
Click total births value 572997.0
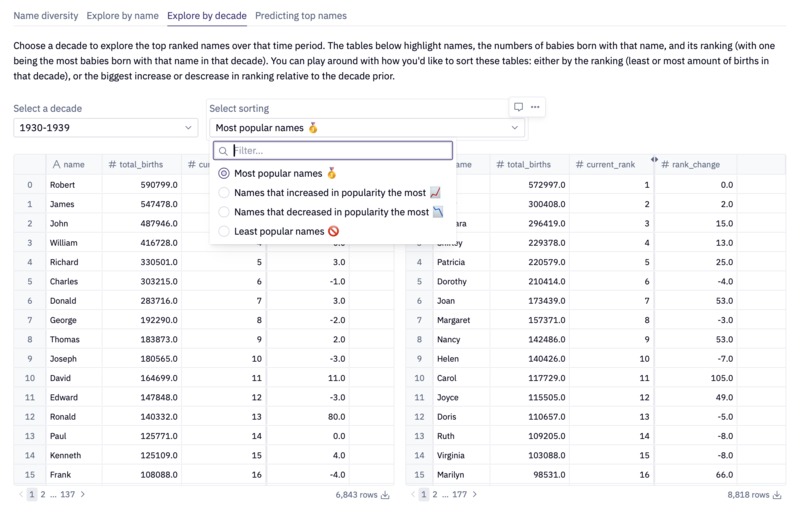tap(546, 184)
